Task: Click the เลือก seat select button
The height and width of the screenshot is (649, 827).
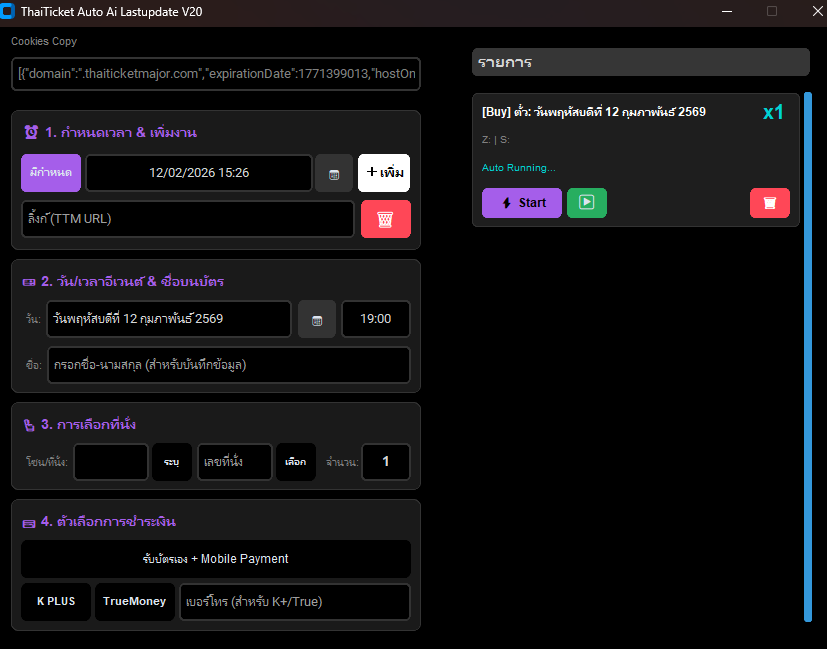Action: coord(295,462)
